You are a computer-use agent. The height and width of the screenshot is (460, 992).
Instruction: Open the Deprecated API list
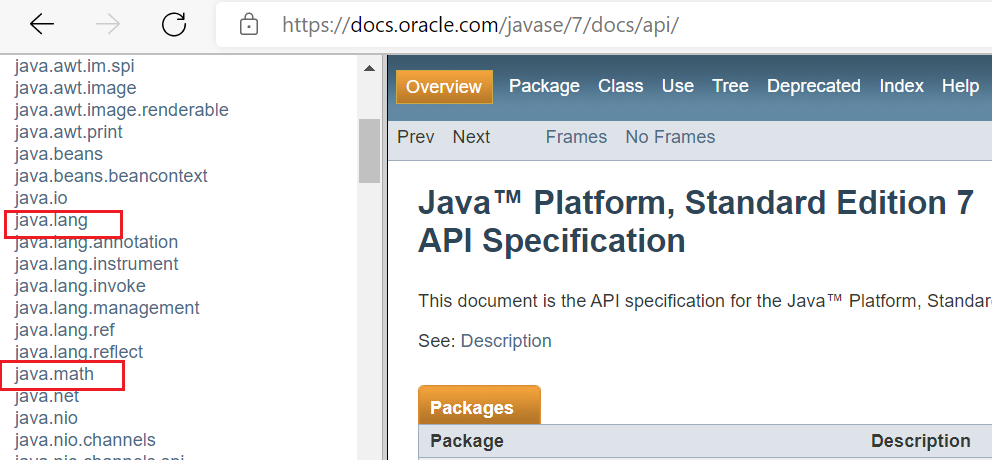814,86
